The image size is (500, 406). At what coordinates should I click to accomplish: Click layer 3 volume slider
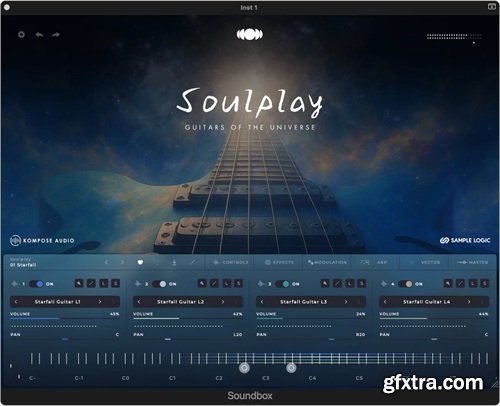pos(311,319)
